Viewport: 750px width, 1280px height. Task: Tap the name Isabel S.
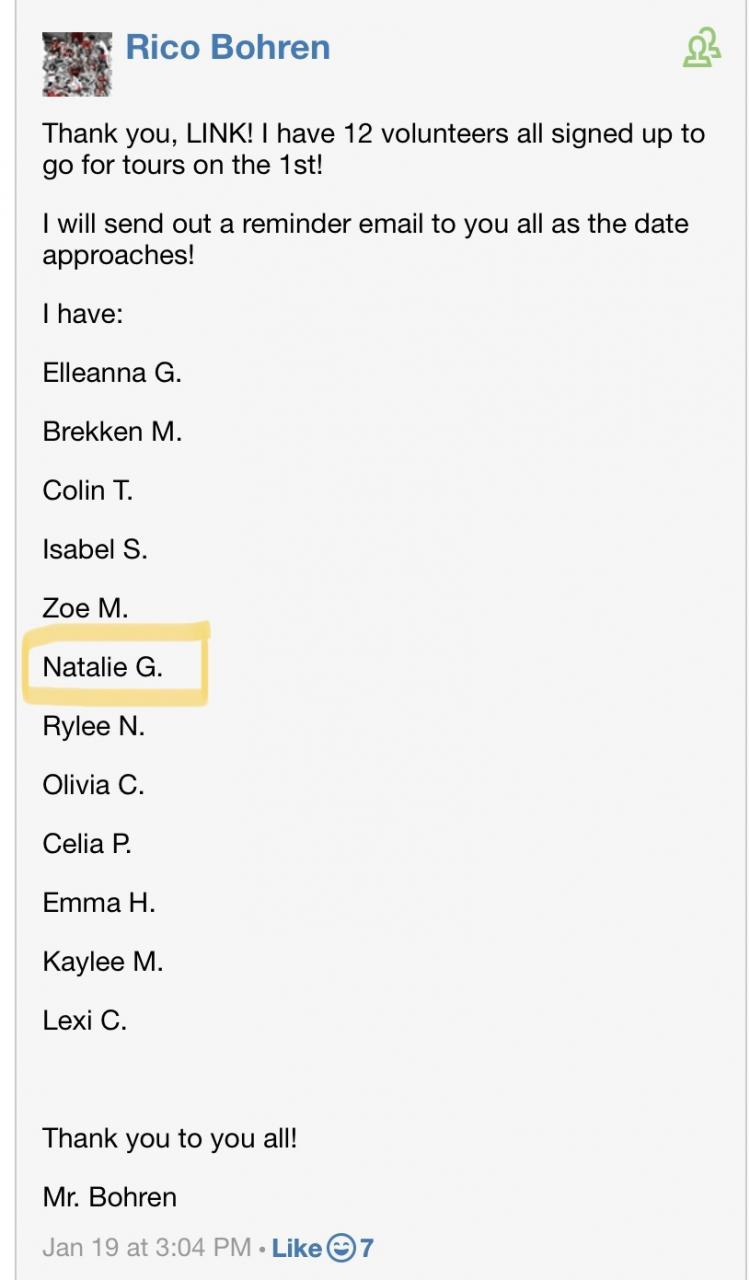tap(95, 549)
